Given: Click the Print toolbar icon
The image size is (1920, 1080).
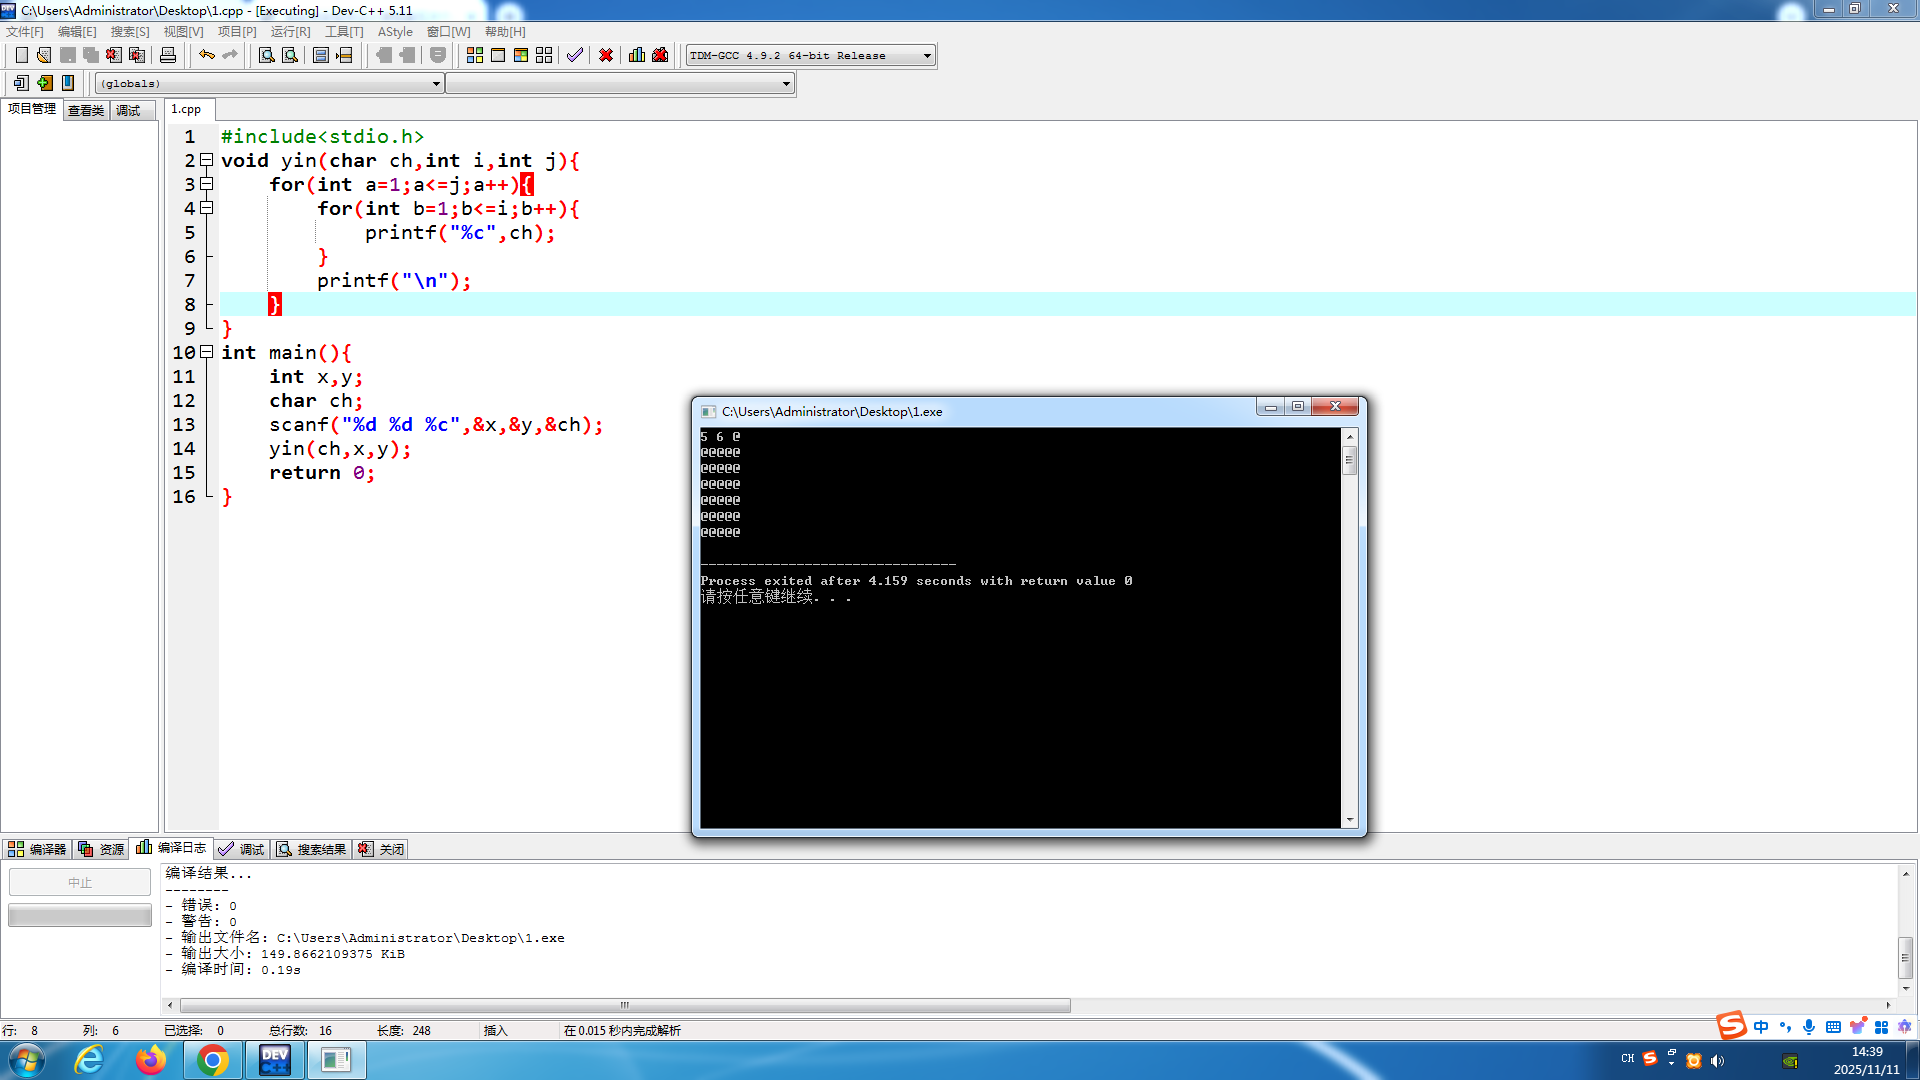Looking at the screenshot, I should pyautogui.click(x=168, y=55).
